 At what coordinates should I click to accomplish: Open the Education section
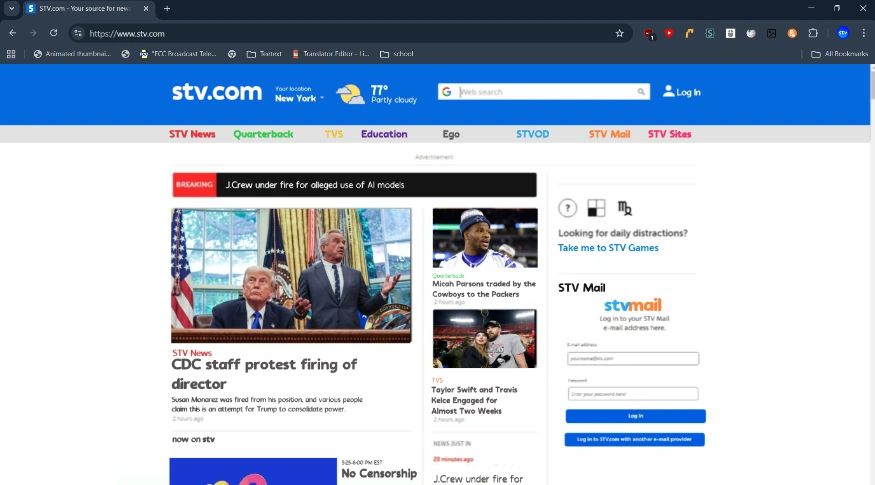pos(384,134)
